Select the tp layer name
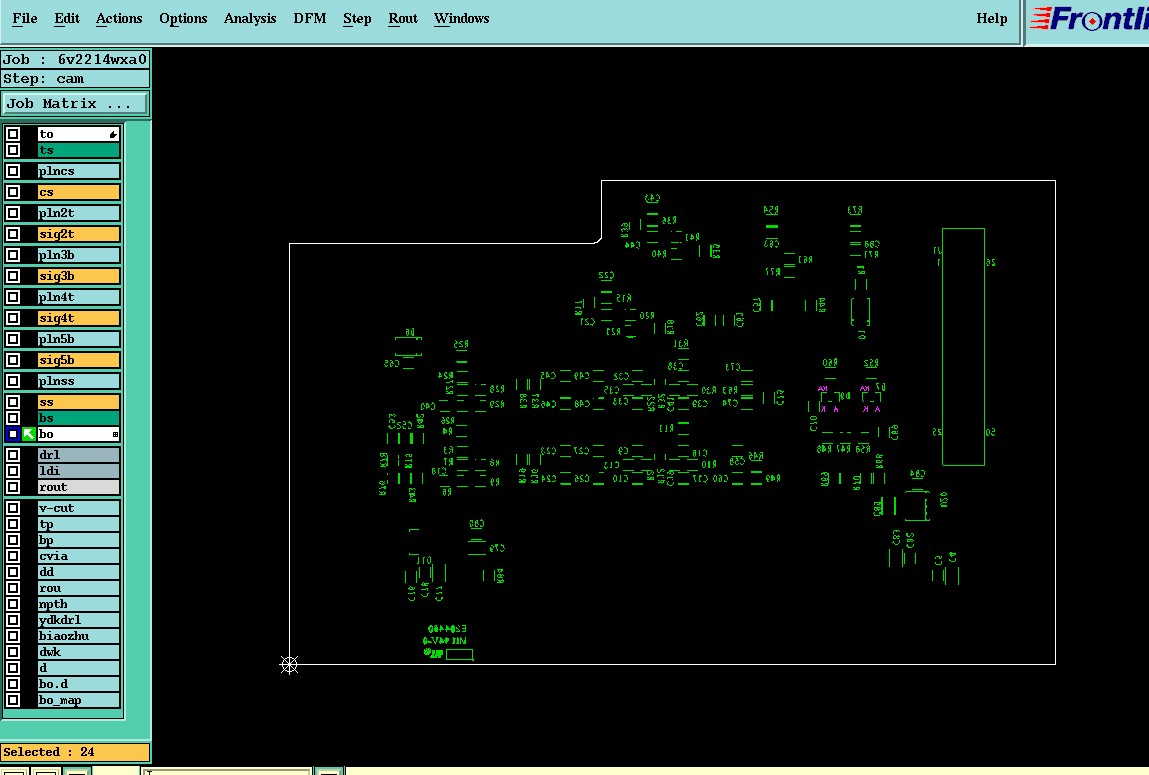 [78, 524]
